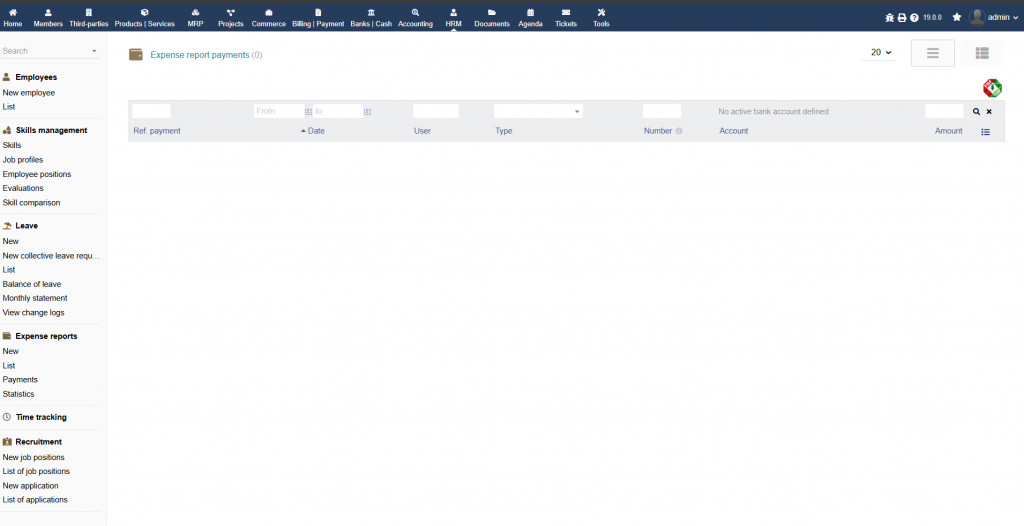Open Employee positions menu entry
Screen dimensions: 1024x526
37,174
